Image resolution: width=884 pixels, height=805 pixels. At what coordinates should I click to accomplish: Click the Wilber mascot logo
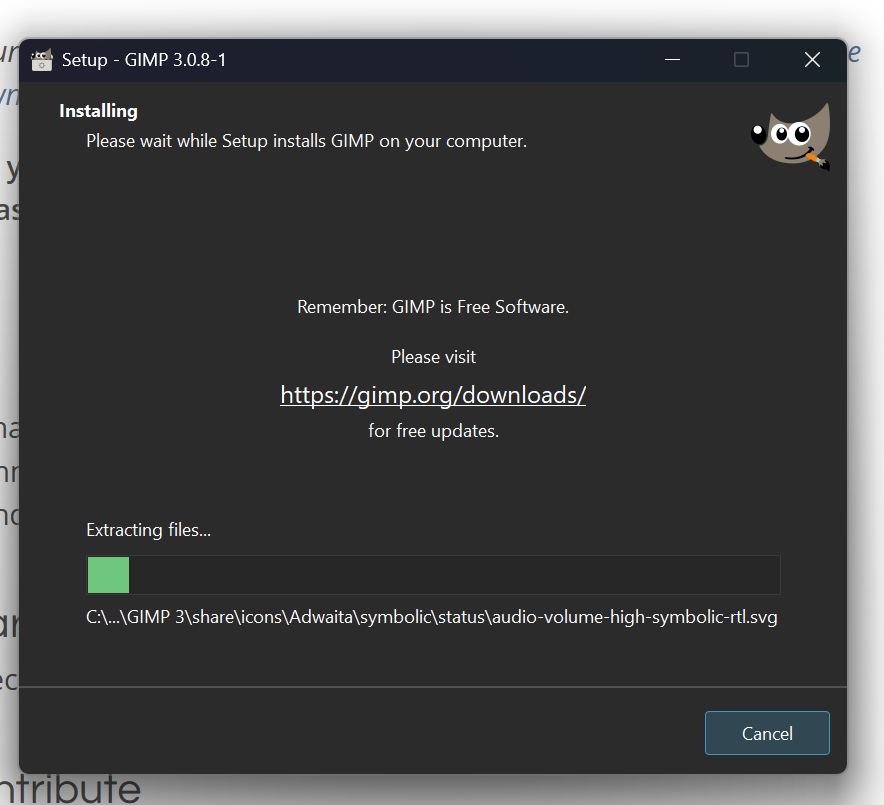pyautogui.click(x=790, y=136)
